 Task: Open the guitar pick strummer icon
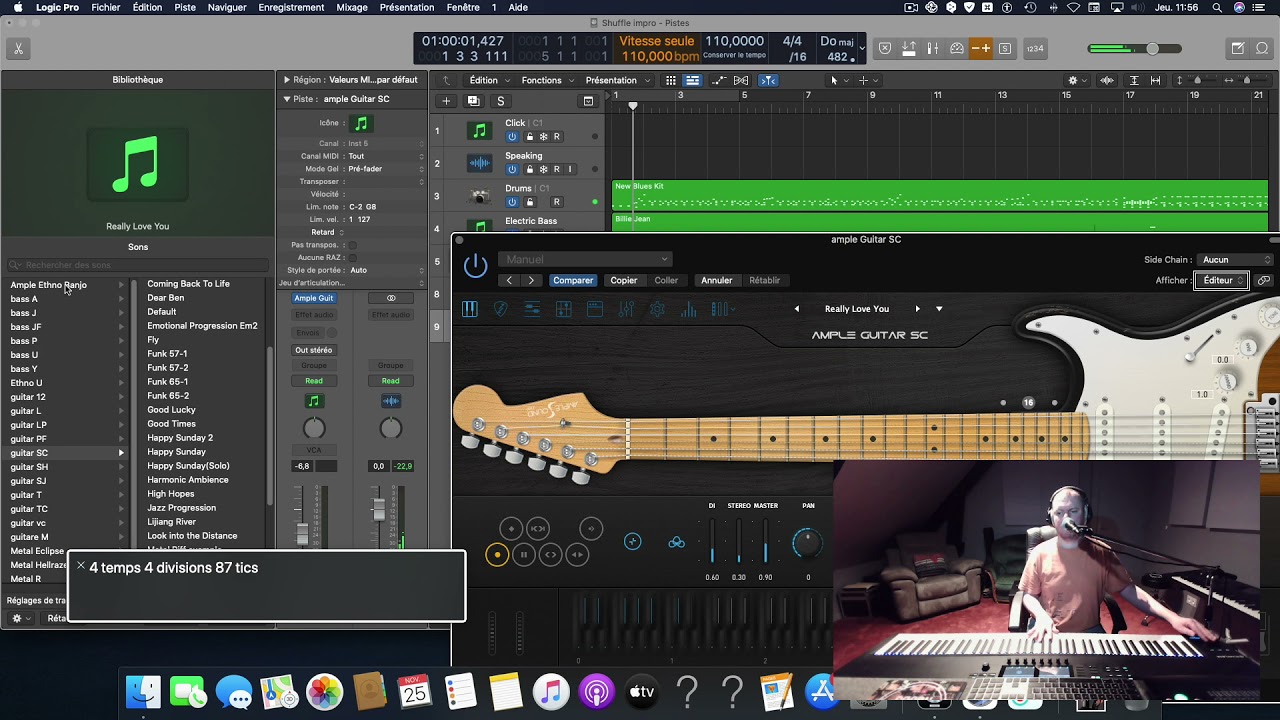point(501,310)
